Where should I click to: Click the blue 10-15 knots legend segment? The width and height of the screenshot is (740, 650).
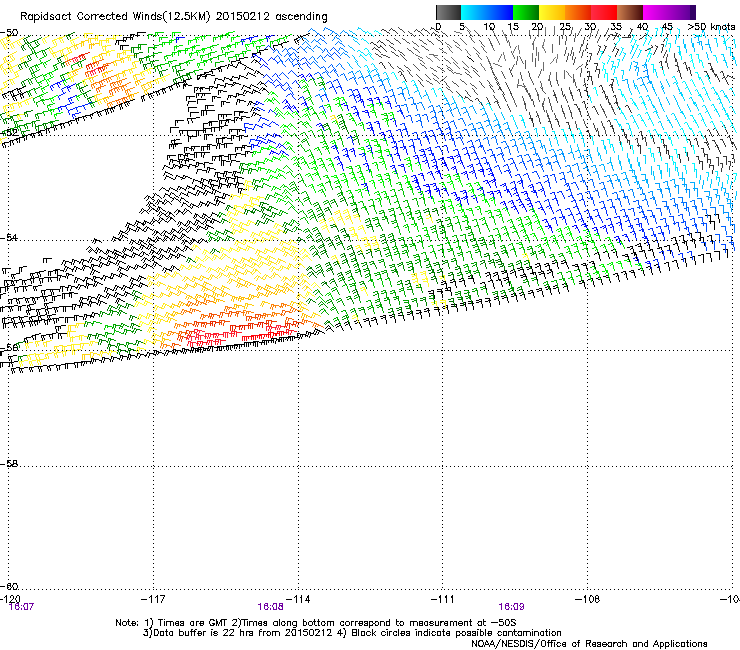[x=500, y=12]
